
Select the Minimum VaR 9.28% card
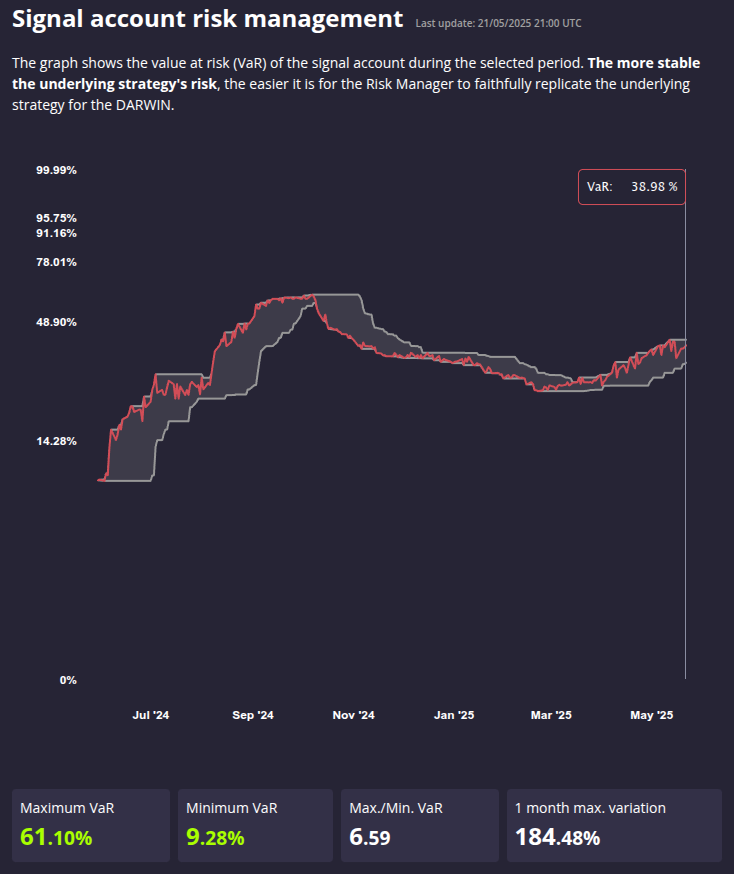coord(255,825)
